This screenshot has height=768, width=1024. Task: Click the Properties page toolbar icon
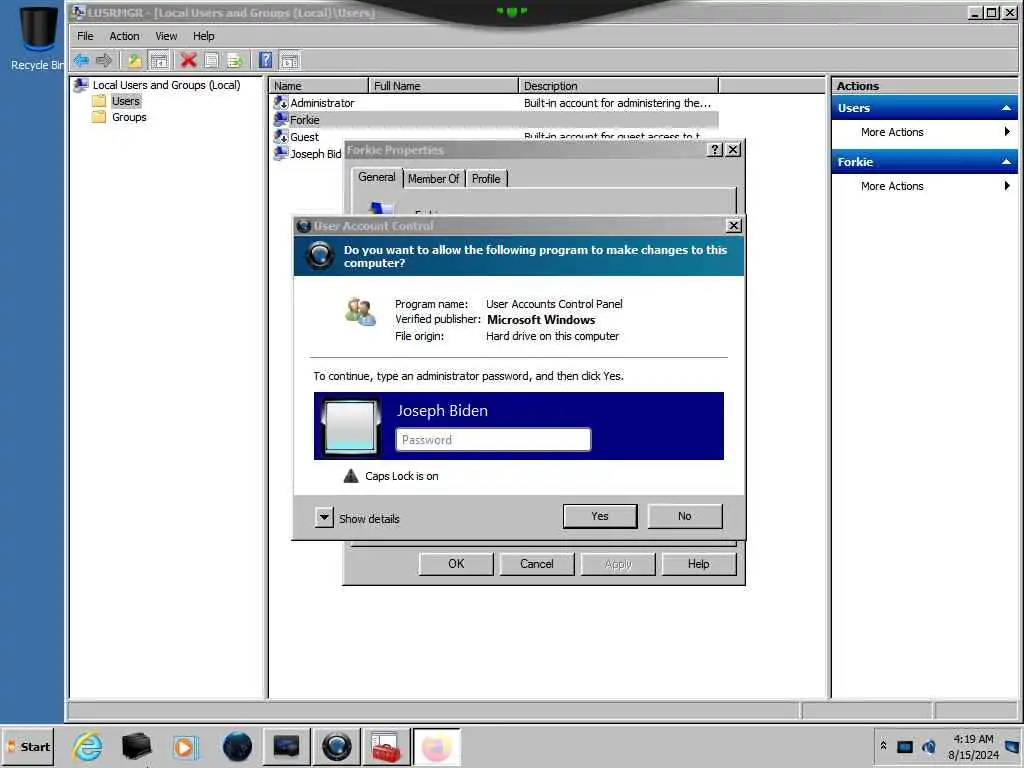(x=212, y=61)
